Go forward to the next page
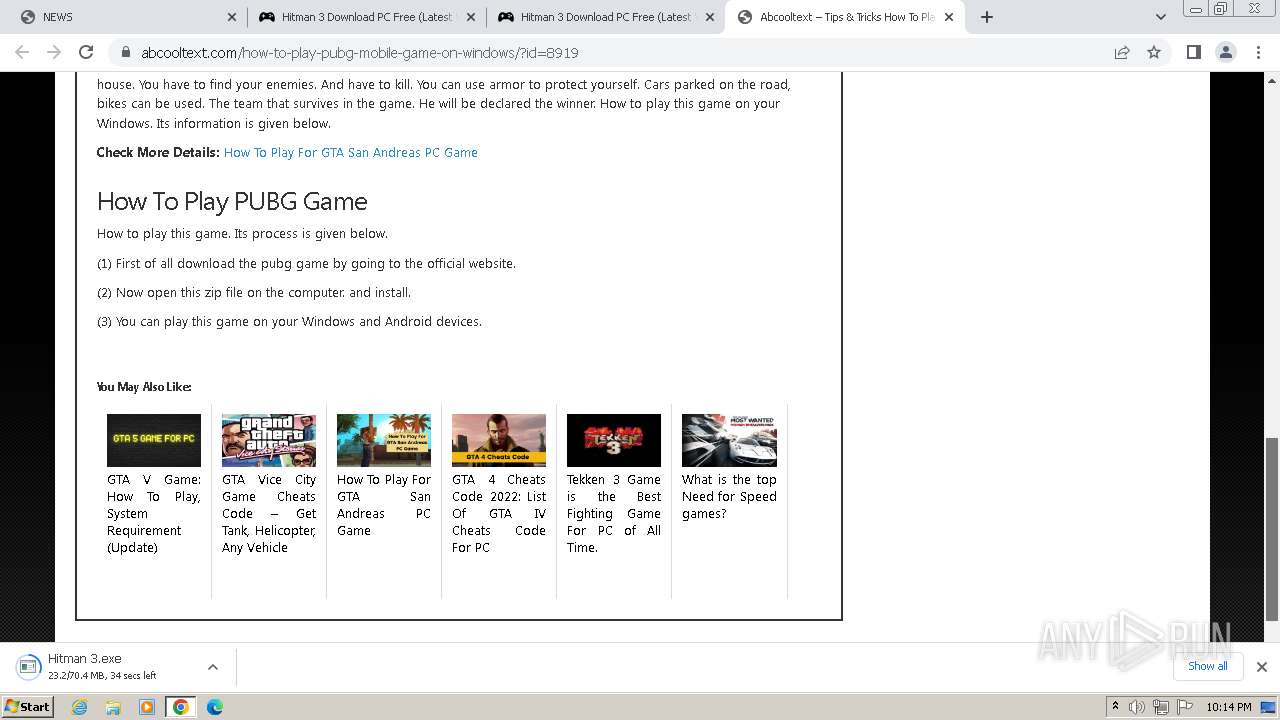This screenshot has height=720, width=1280. pos(54,52)
